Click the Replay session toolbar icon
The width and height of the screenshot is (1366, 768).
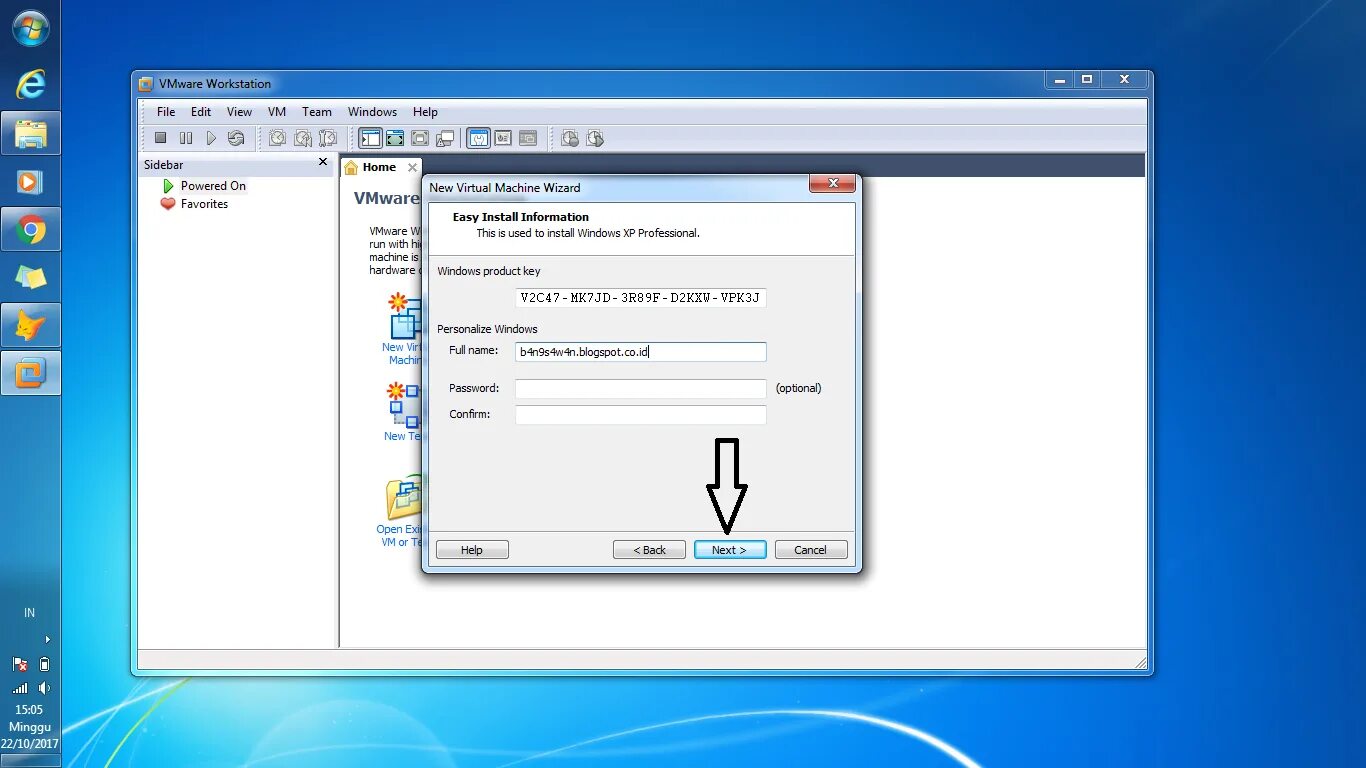coord(595,138)
